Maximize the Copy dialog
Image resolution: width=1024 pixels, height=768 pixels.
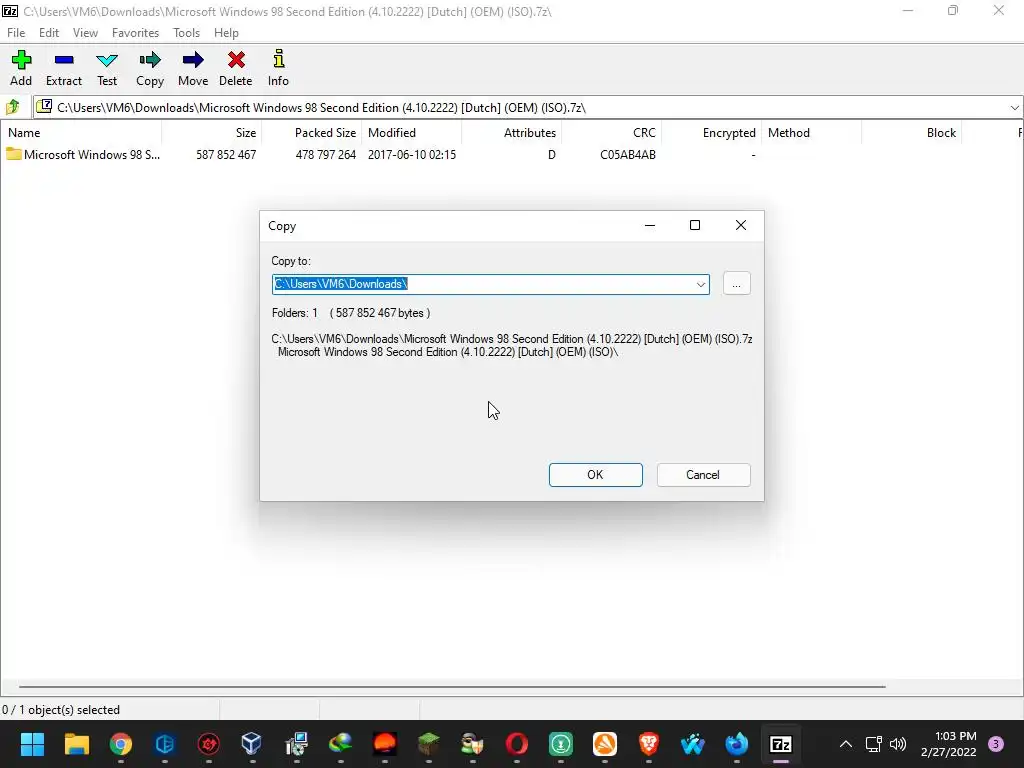click(695, 225)
